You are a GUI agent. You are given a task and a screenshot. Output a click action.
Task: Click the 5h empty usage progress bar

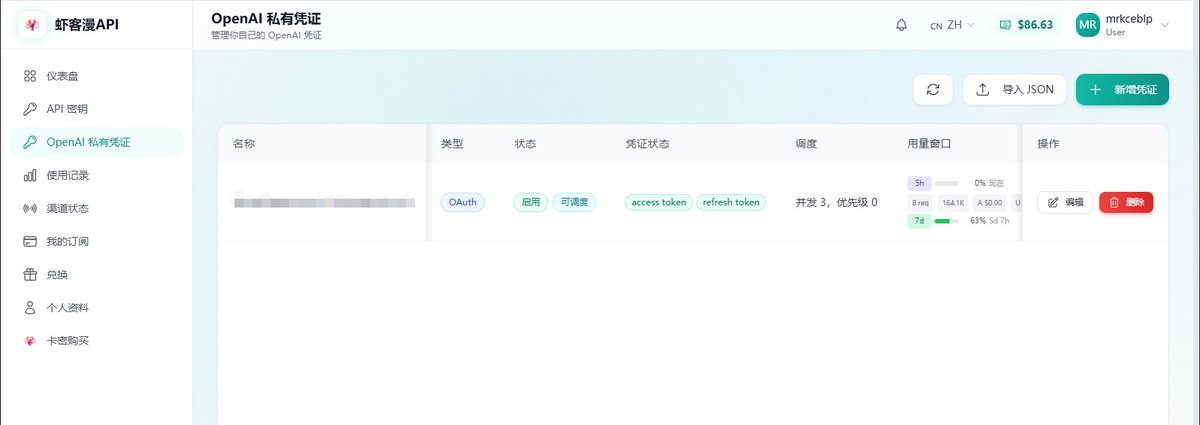click(x=946, y=183)
